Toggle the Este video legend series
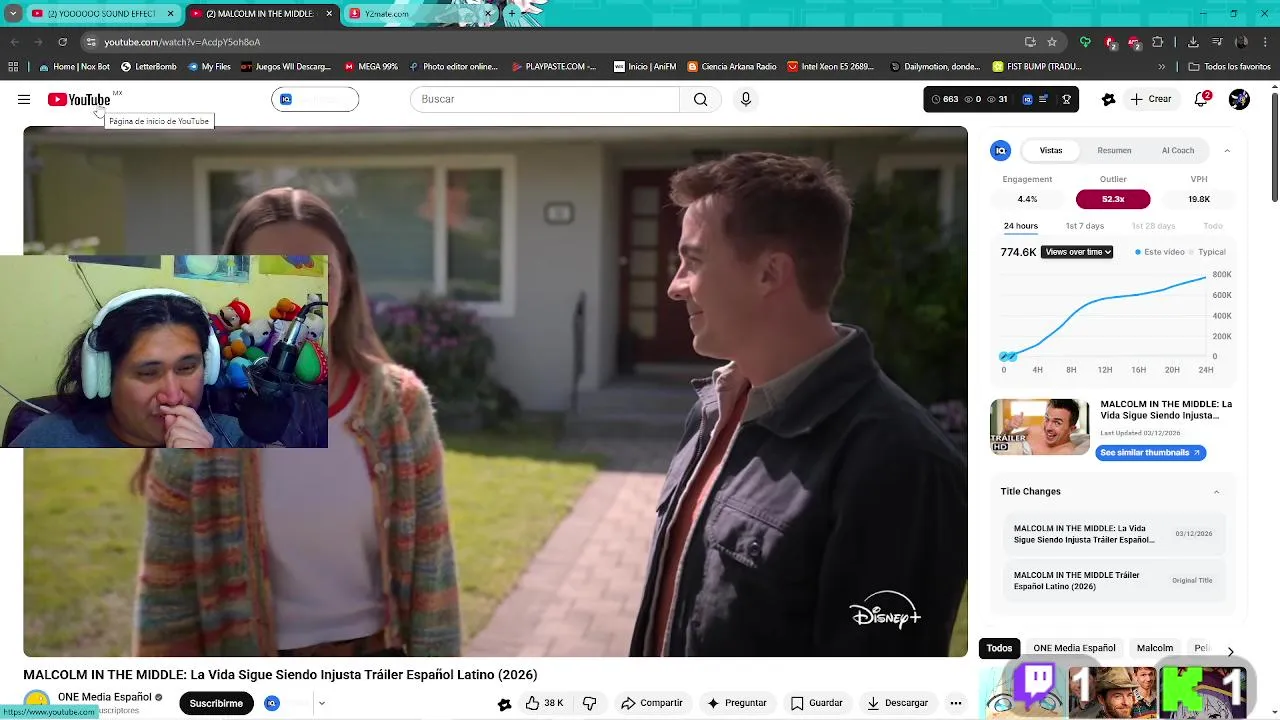Screen dimensions: 1280x720 [1160, 252]
